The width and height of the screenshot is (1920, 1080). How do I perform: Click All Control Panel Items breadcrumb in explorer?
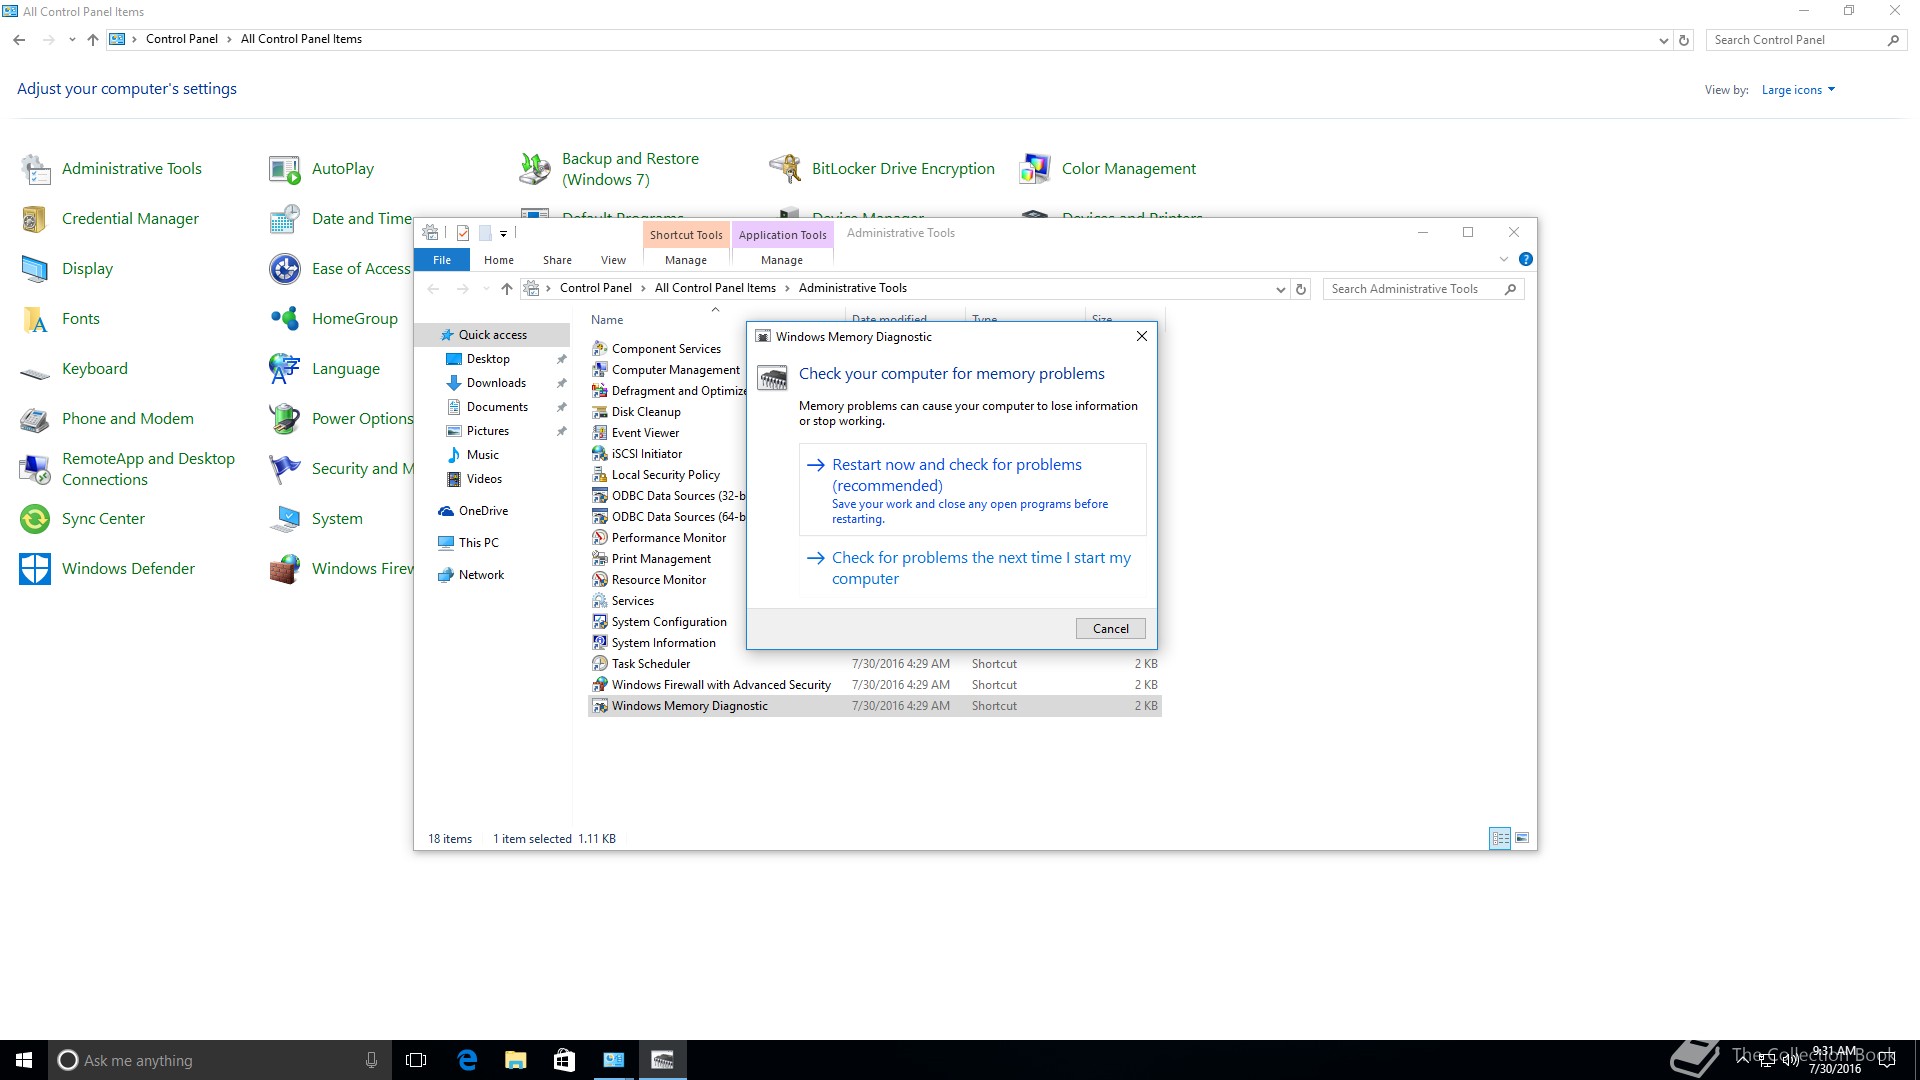point(715,288)
